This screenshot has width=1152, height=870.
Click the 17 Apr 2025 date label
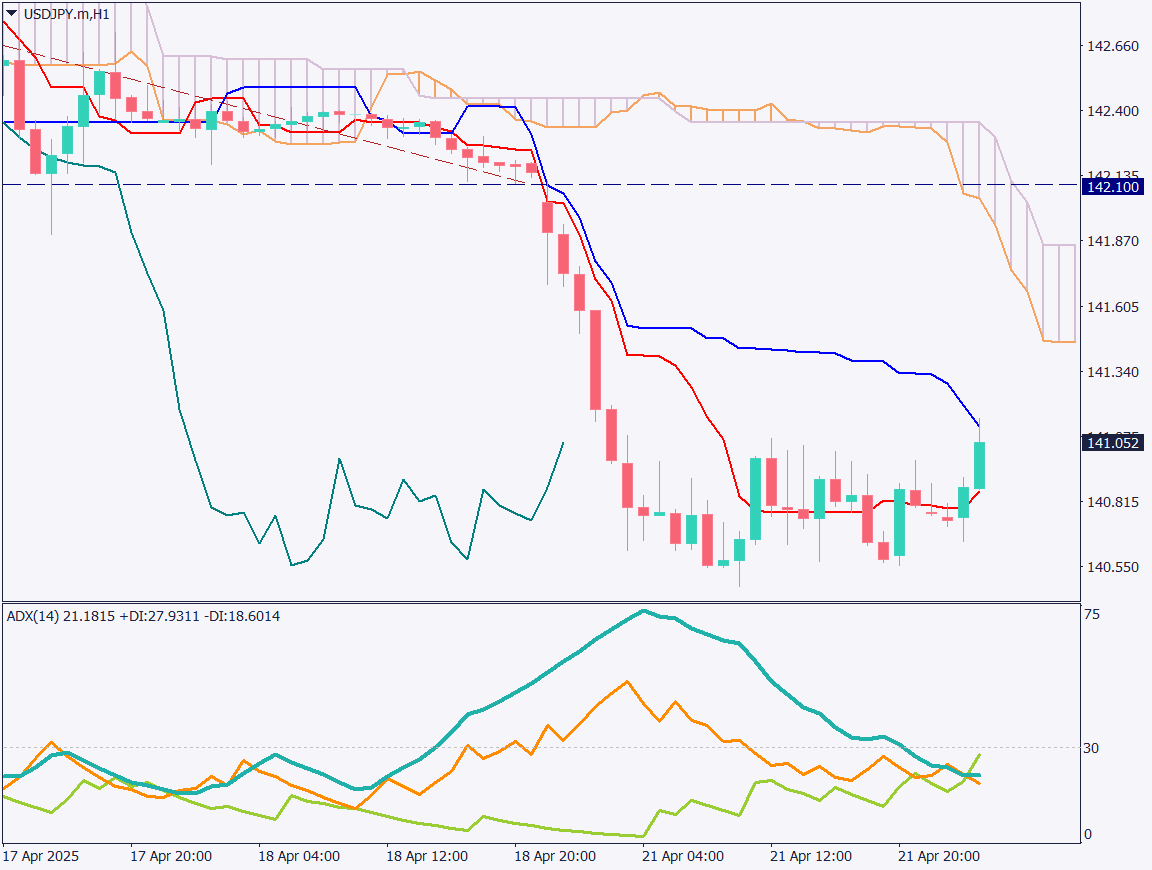(41, 857)
